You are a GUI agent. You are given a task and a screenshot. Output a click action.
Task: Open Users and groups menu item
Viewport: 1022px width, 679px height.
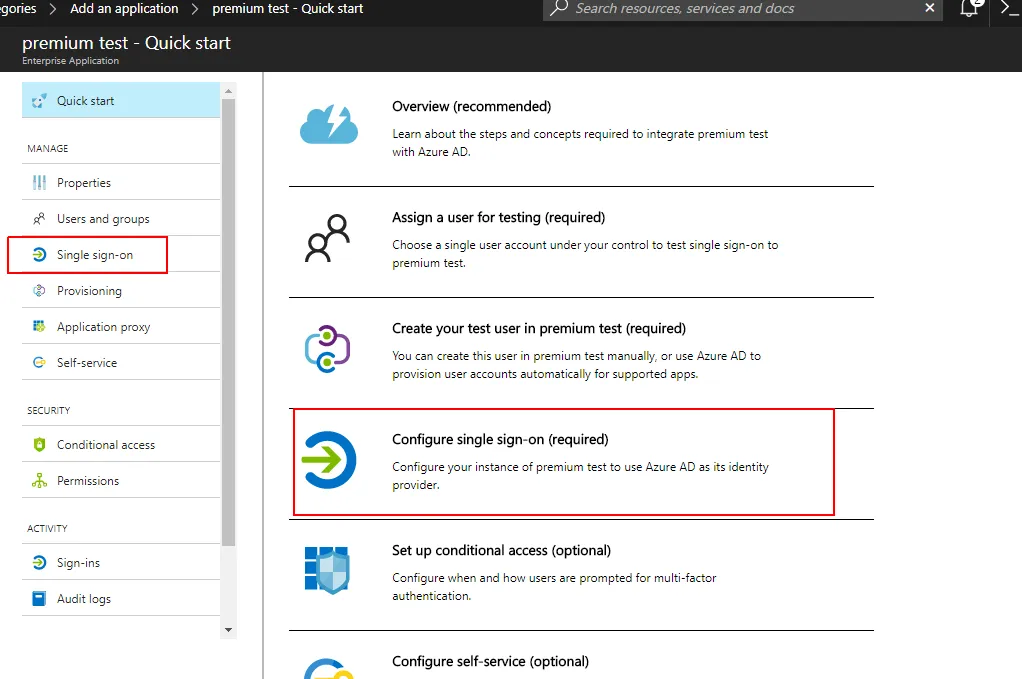(x=121, y=219)
